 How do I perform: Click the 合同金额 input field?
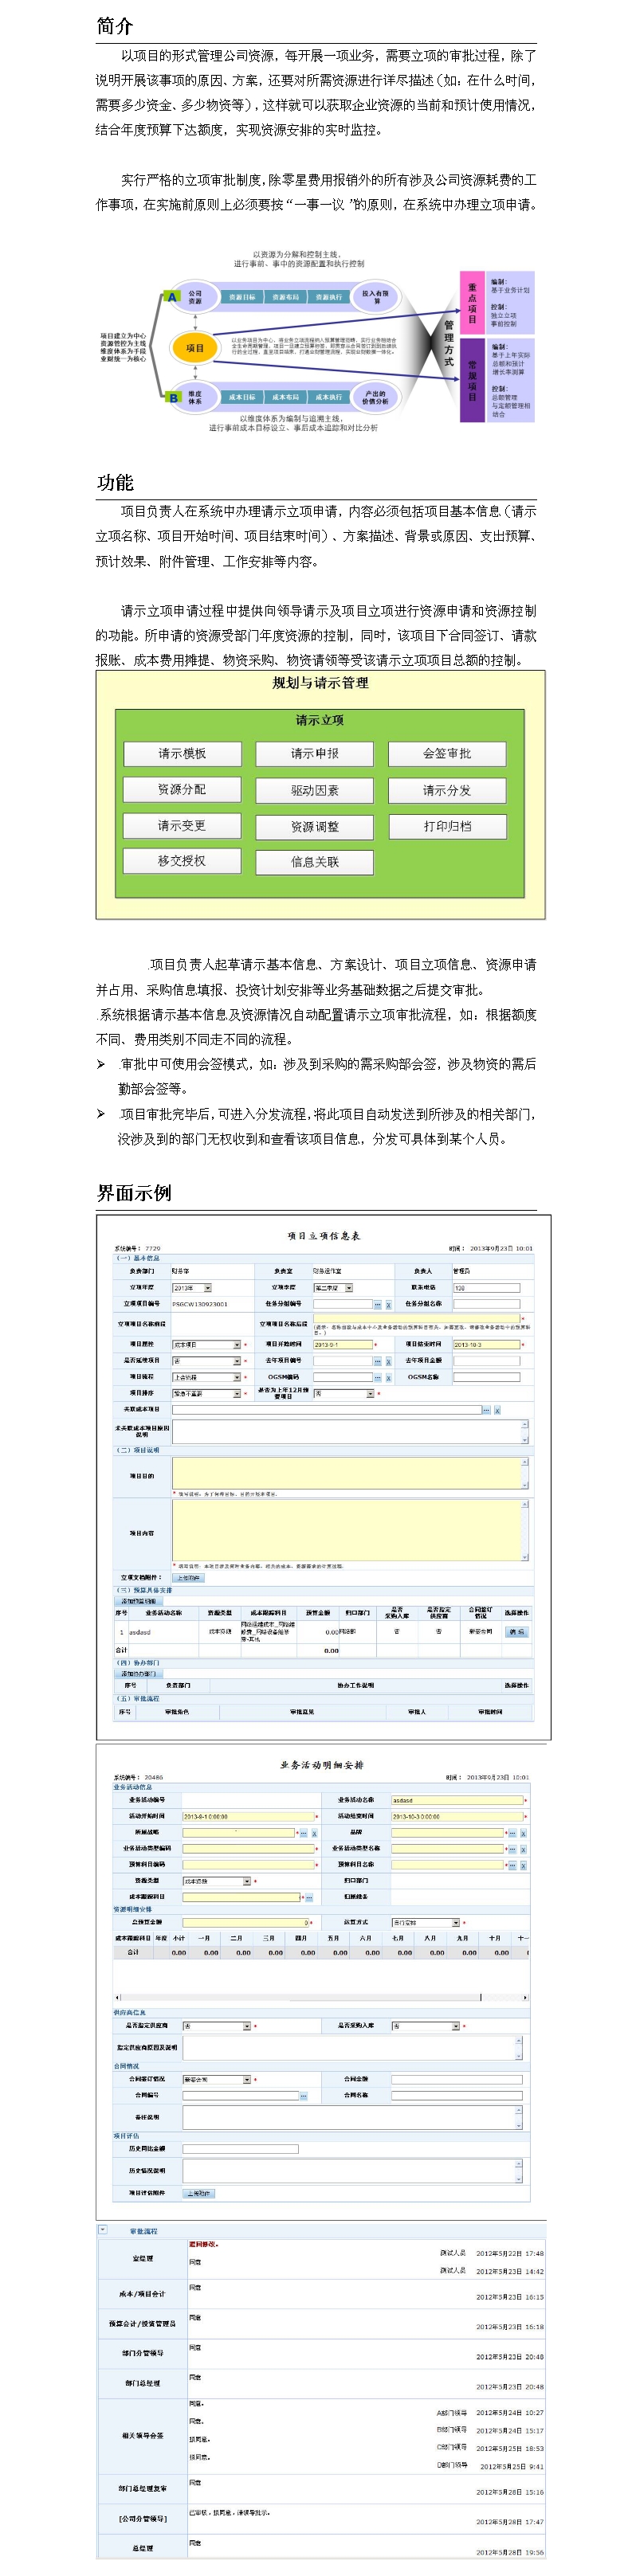pos(457,2079)
